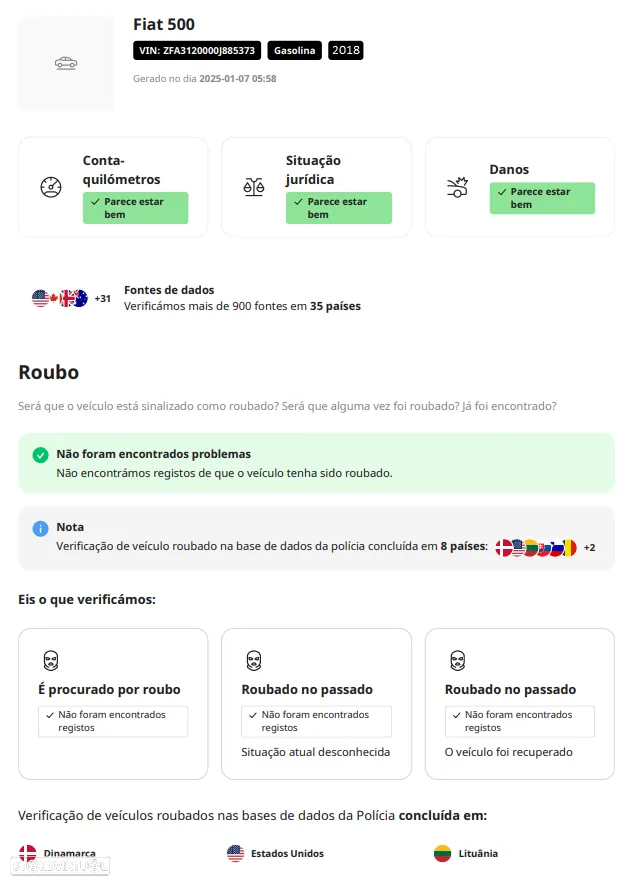632x886 pixels.
Task: Expand the +2 countries flags in Nota
Action: [590, 548]
